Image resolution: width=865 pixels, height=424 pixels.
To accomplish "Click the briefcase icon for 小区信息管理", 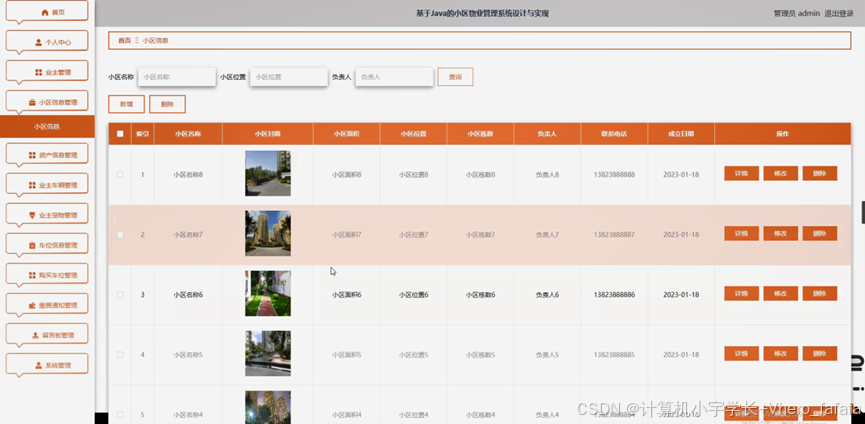I will (x=33, y=102).
